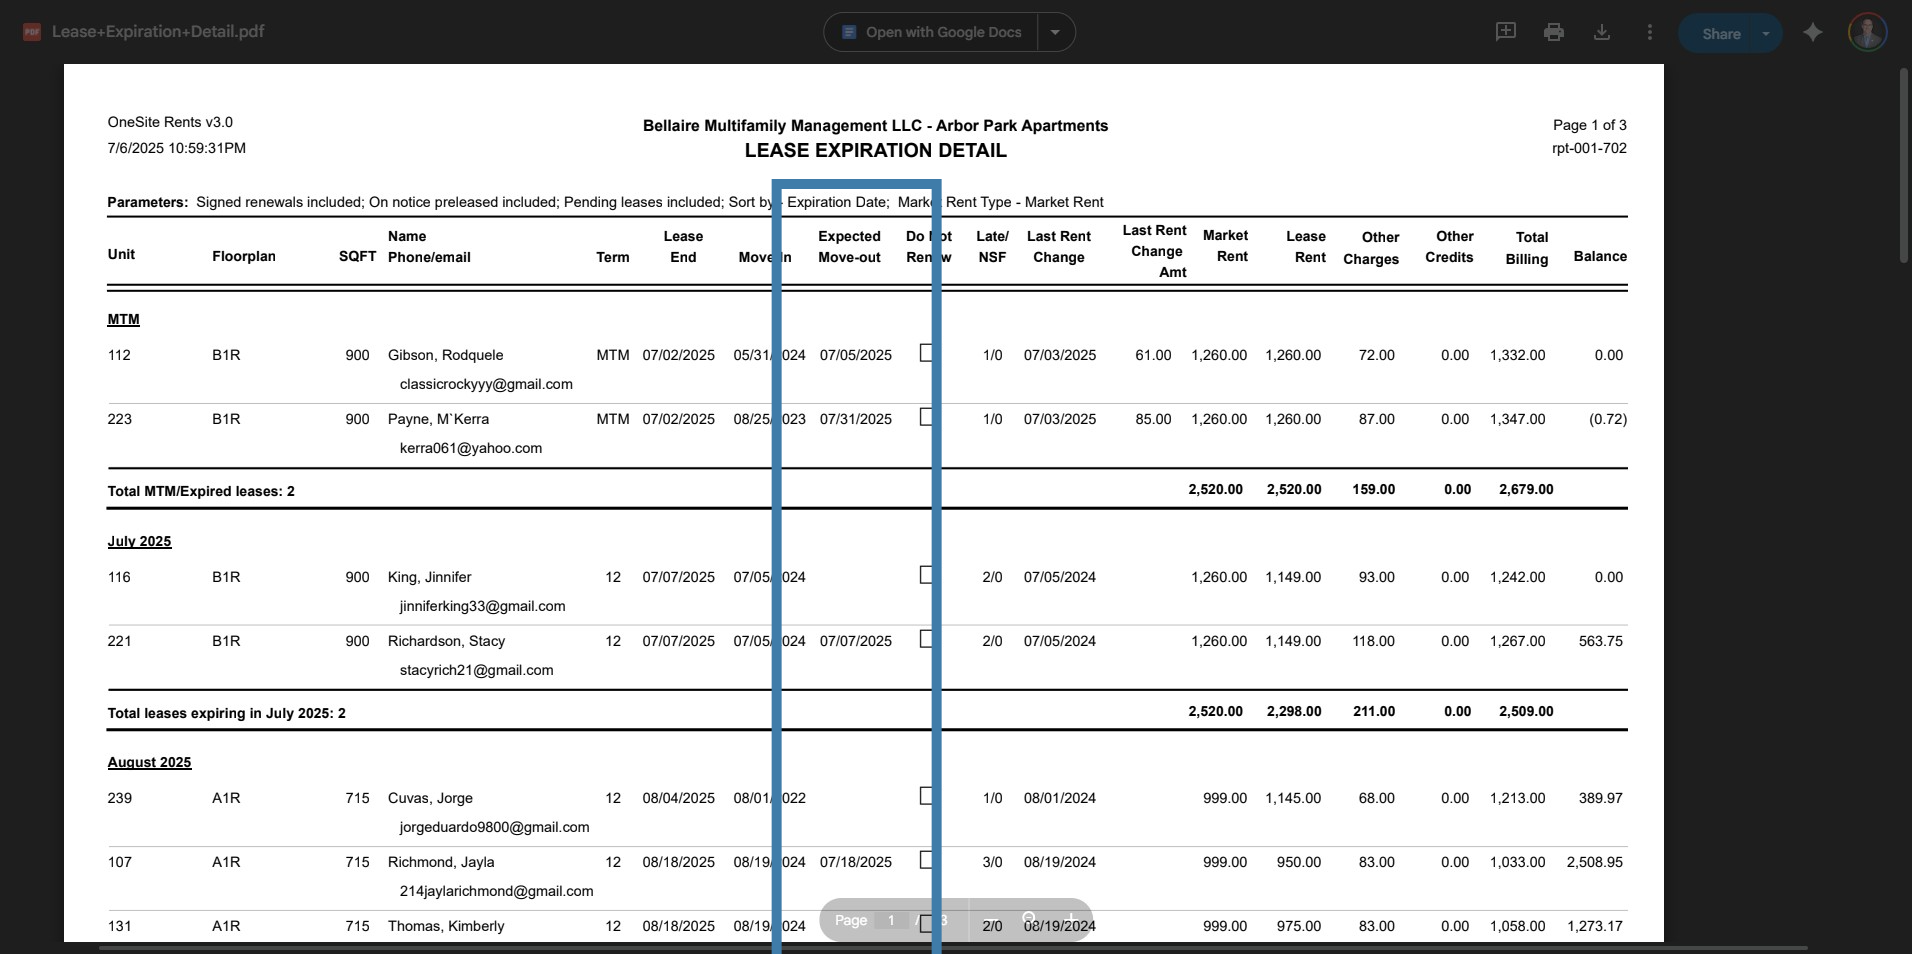Download the PDF file
This screenshot has height=954, width=1912.
click(1601, 32)
